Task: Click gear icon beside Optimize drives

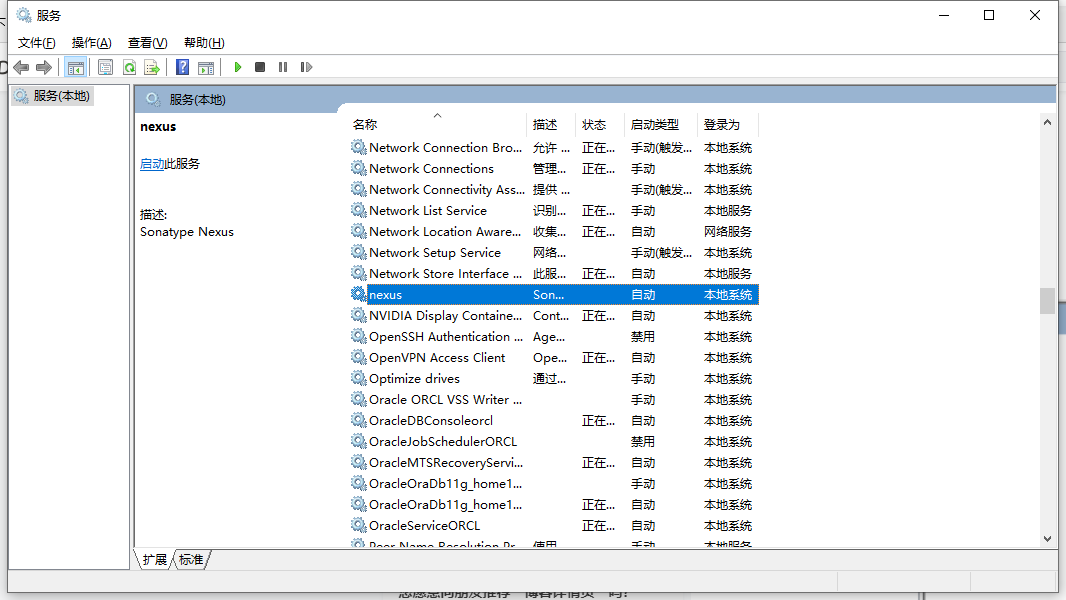Action: click(x=358, y=378)
